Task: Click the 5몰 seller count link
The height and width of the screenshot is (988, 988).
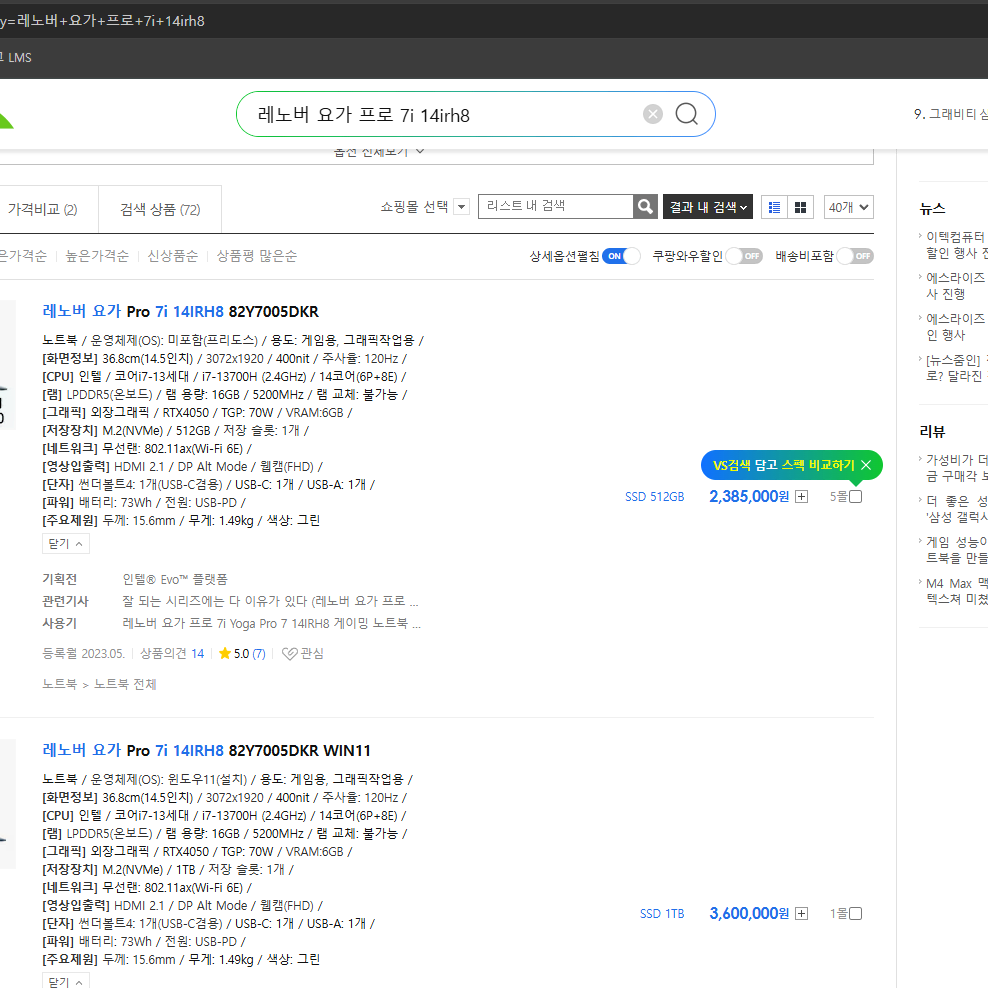Action: [x=839, y=497]
